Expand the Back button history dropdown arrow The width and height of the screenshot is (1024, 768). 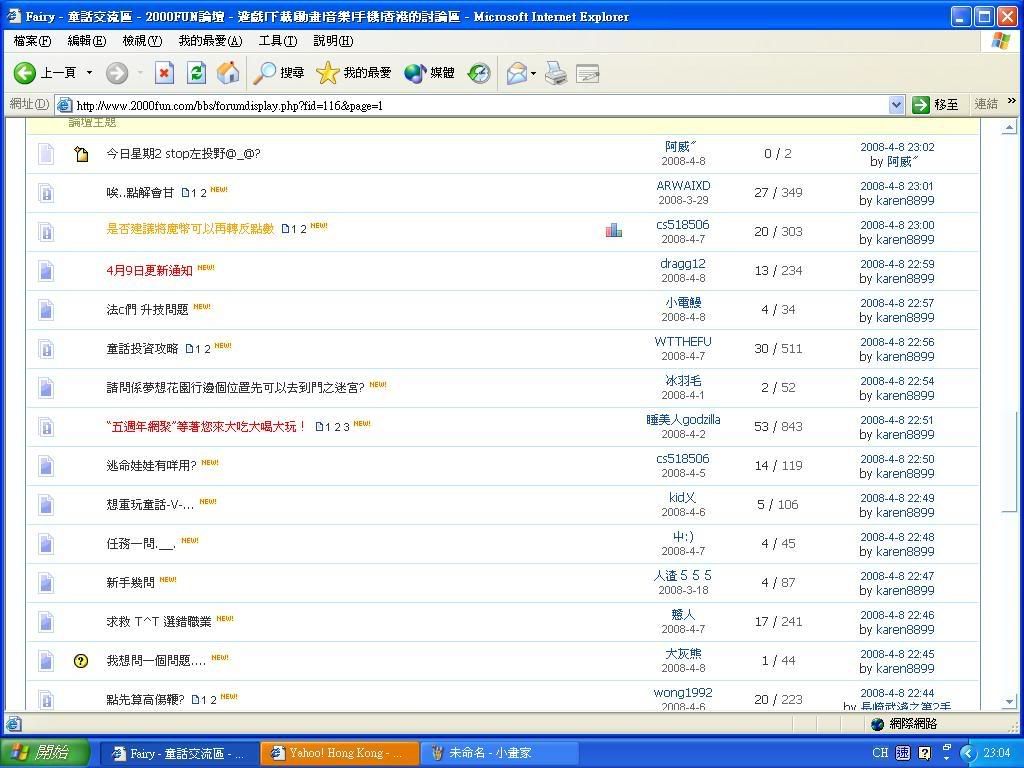coord(89,73)
